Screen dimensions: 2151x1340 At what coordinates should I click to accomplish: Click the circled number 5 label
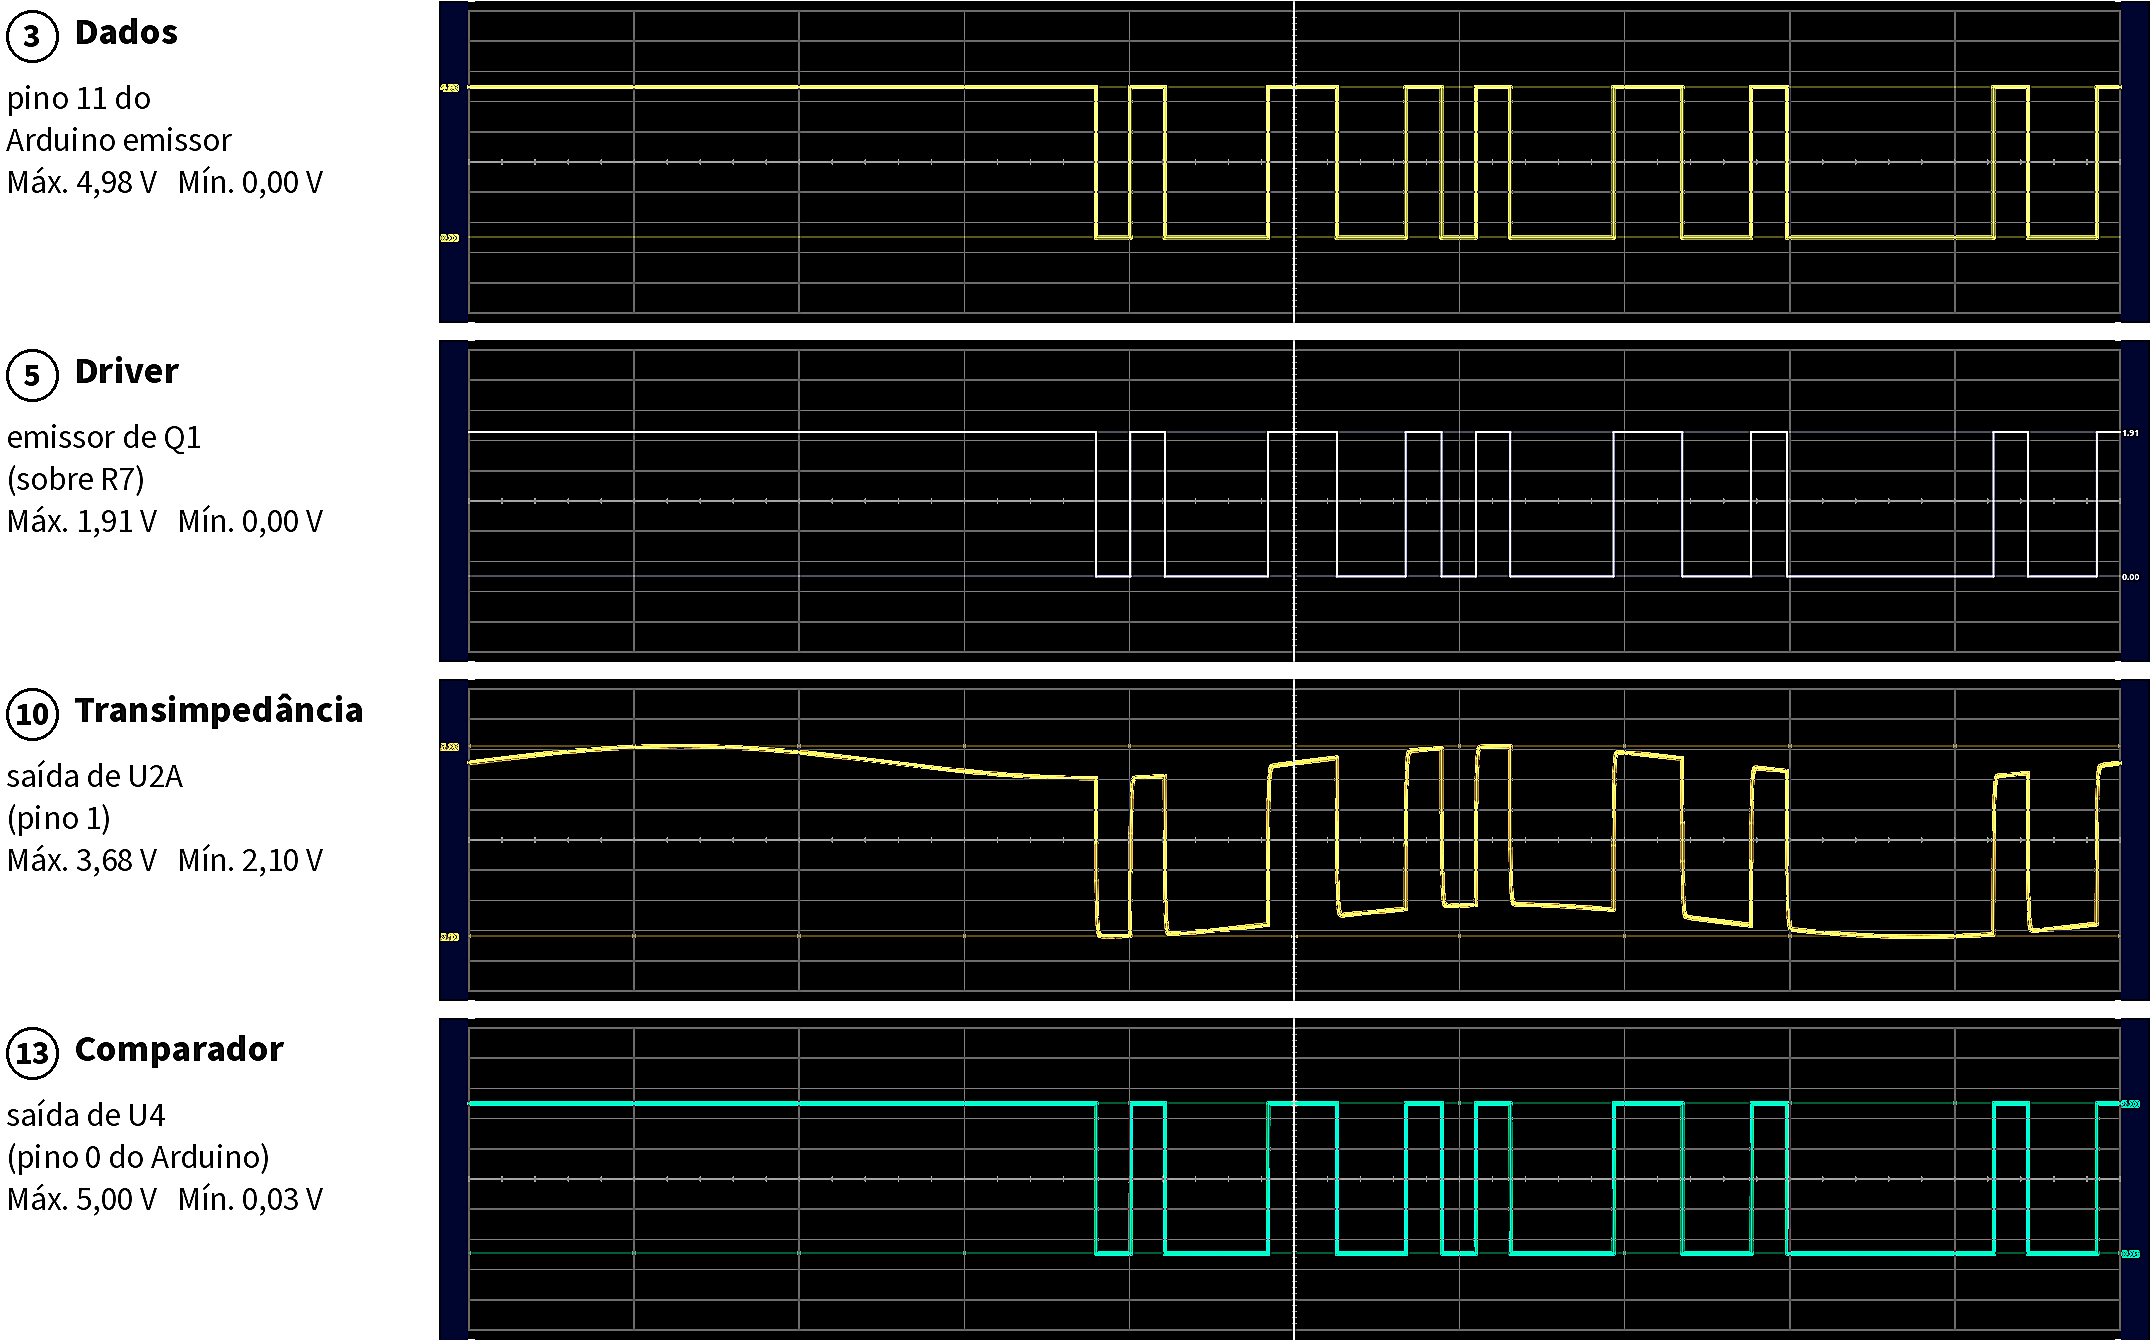(32, 376)
